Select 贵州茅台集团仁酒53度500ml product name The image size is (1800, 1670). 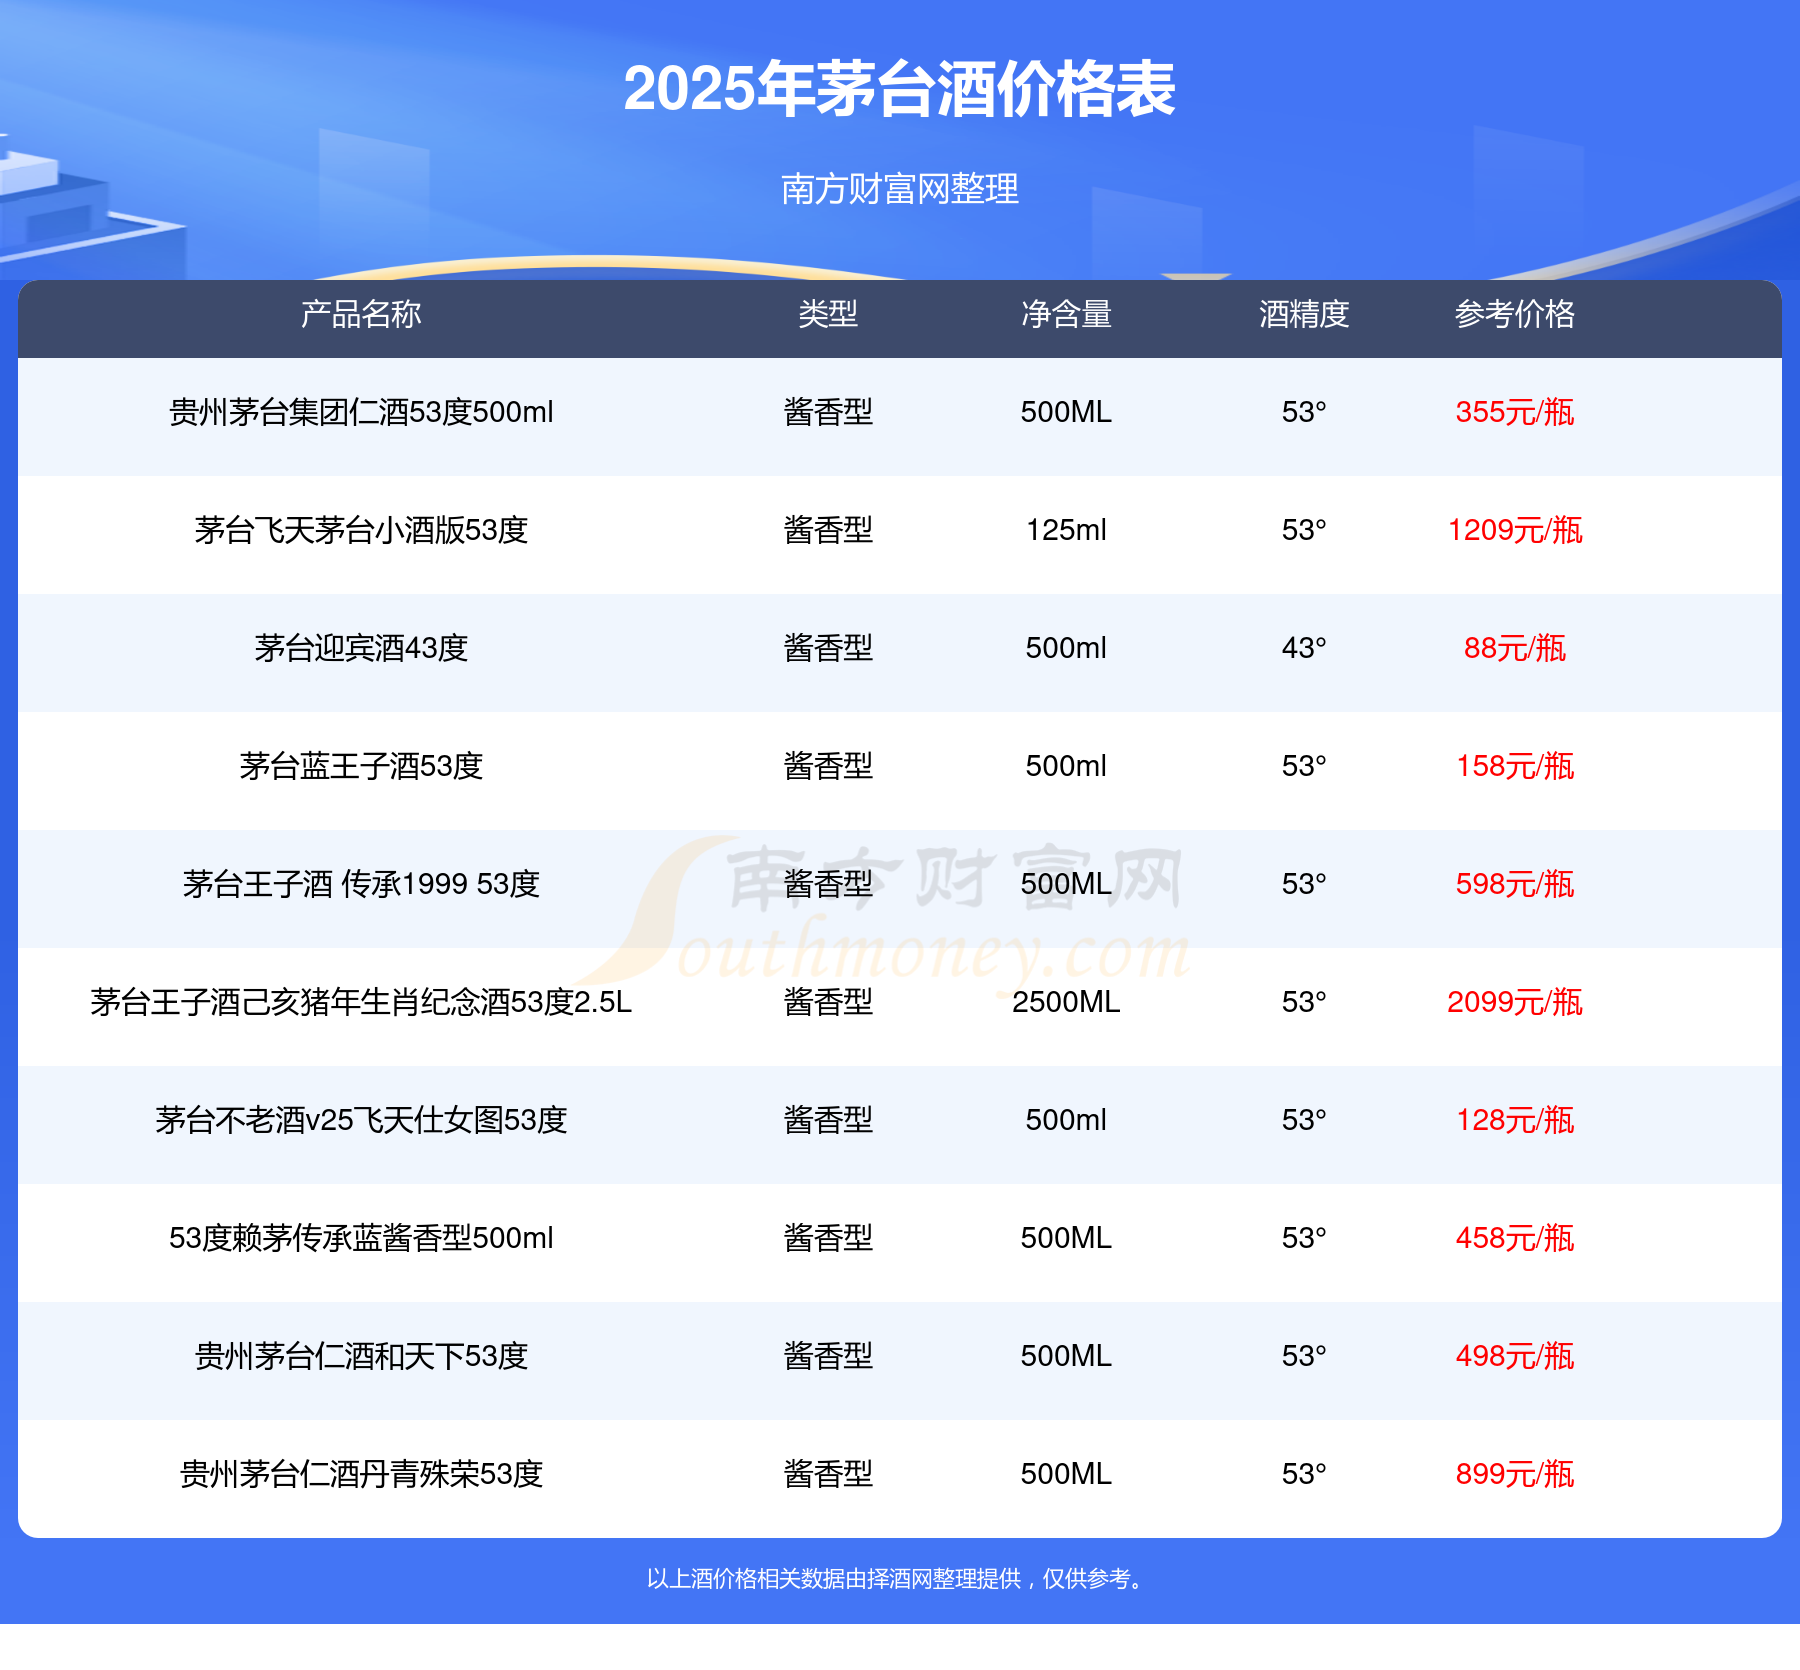[x=361, y=412]
